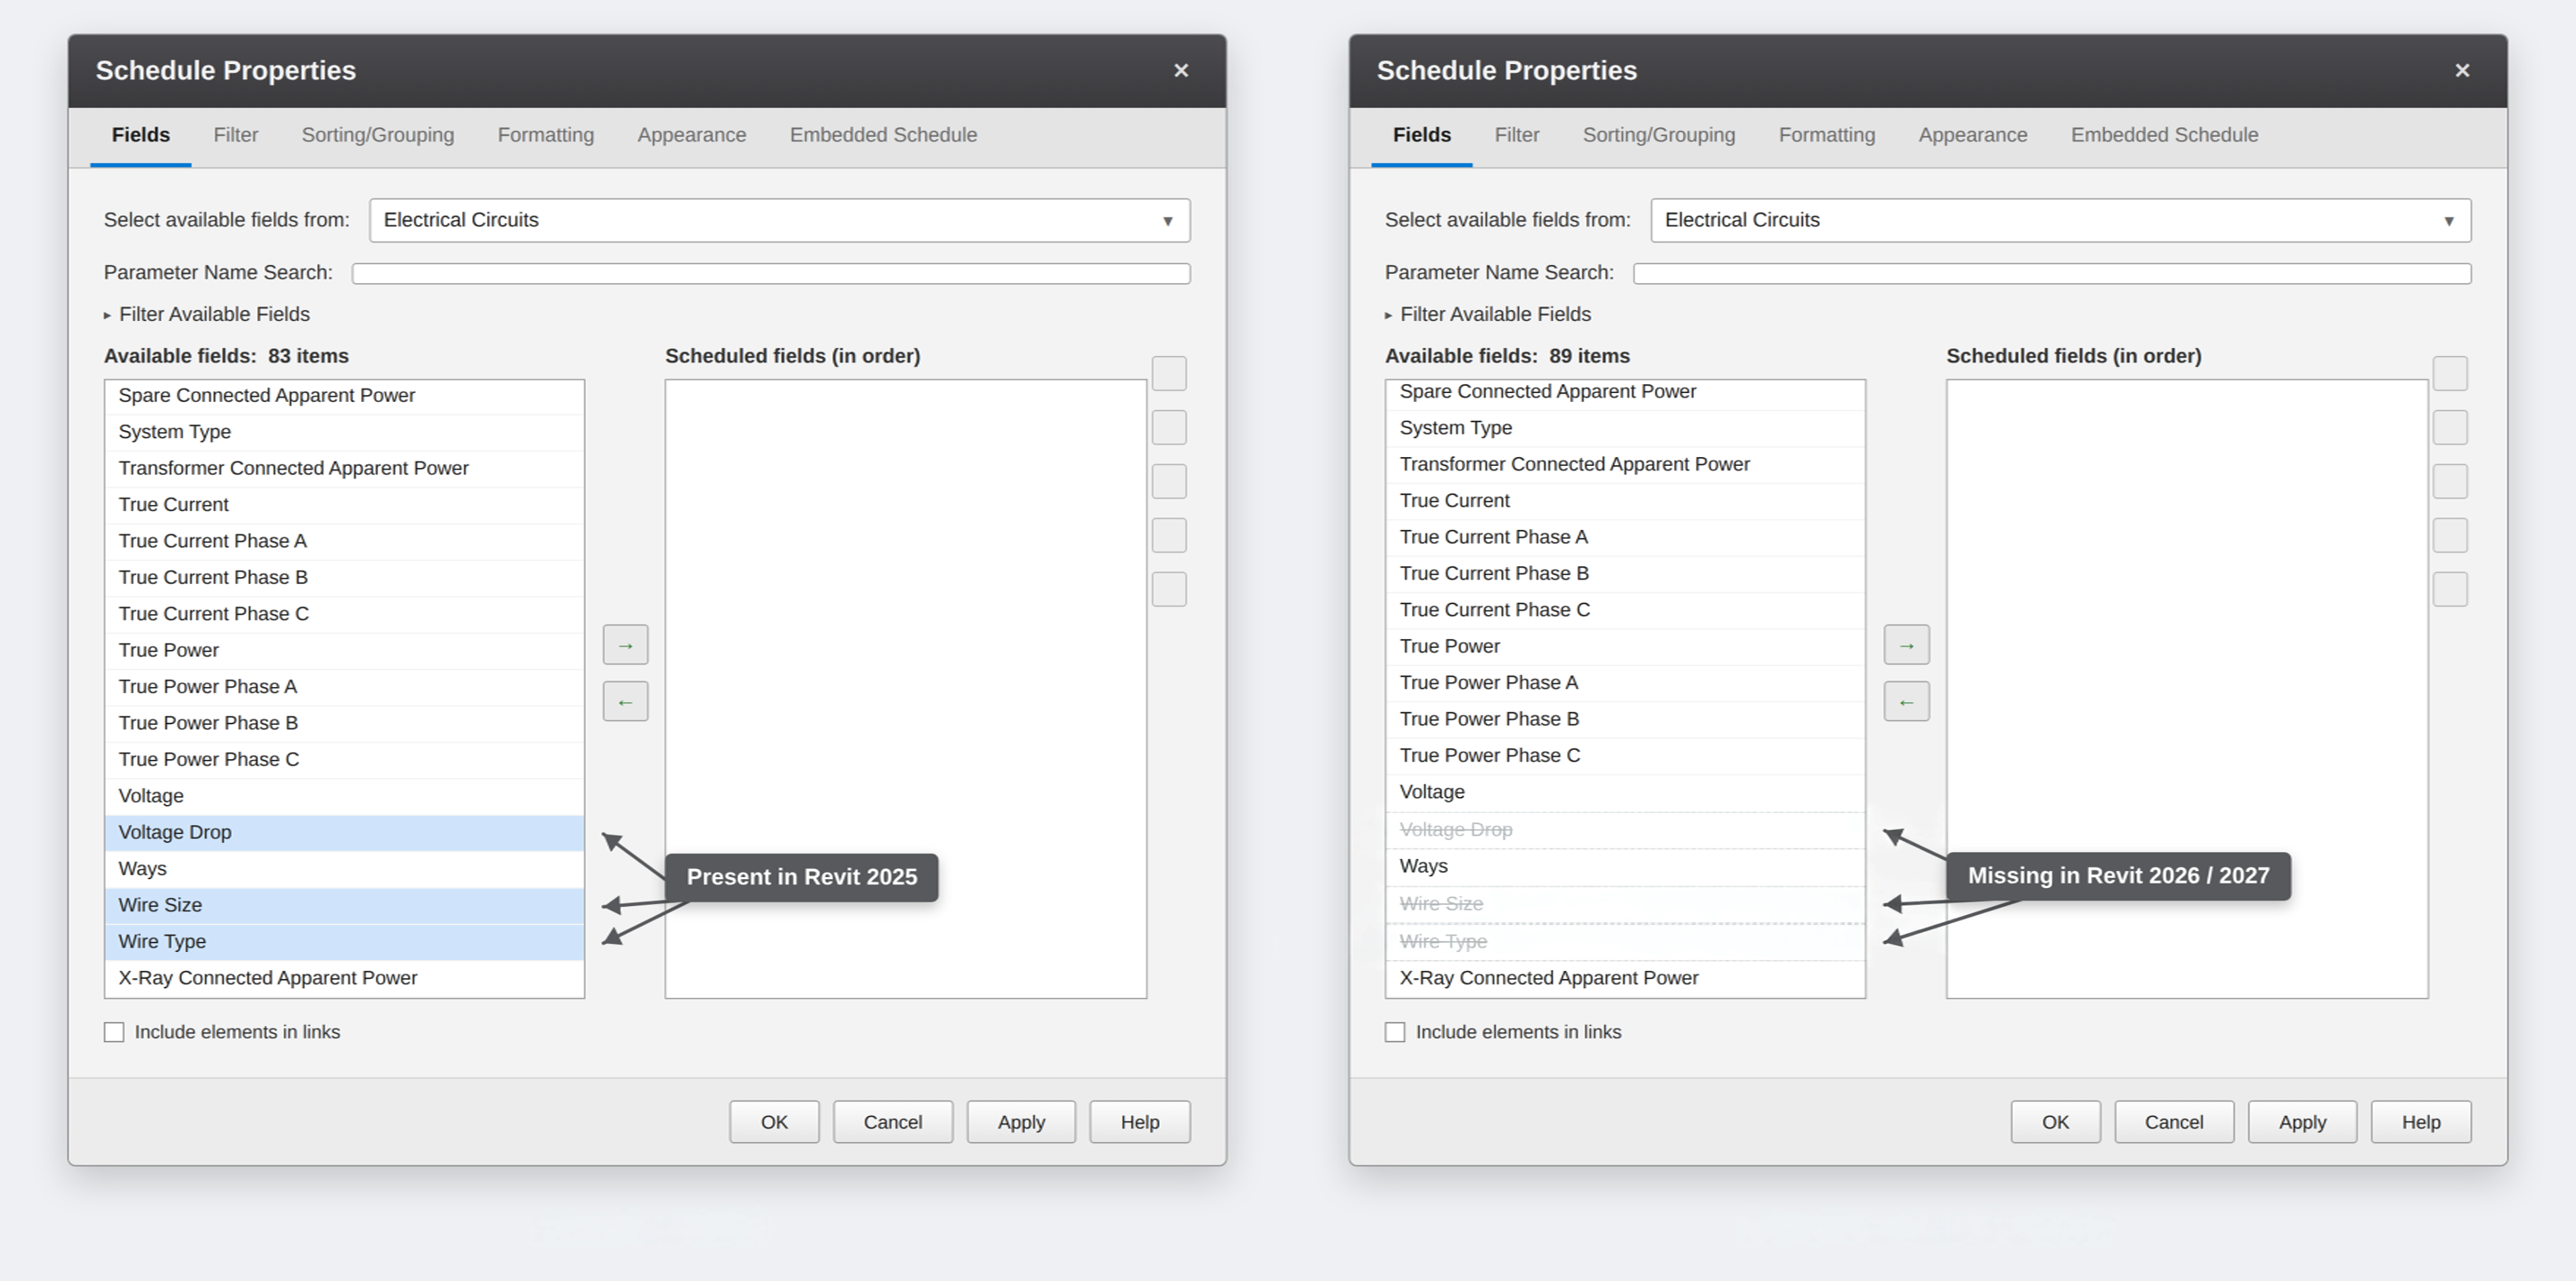
Task: Select True Power Phase B in right dialog
Action: tap(1625, 720)
